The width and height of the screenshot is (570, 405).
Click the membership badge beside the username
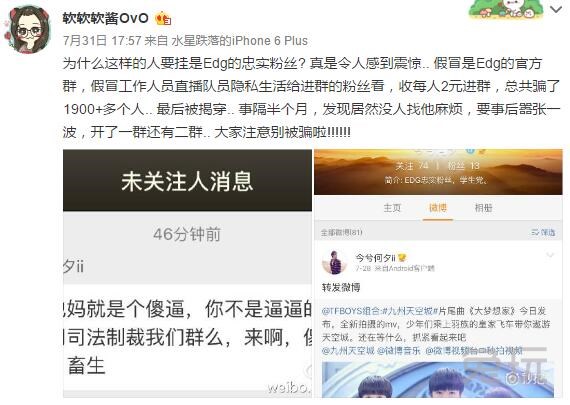tap(163, 19)
